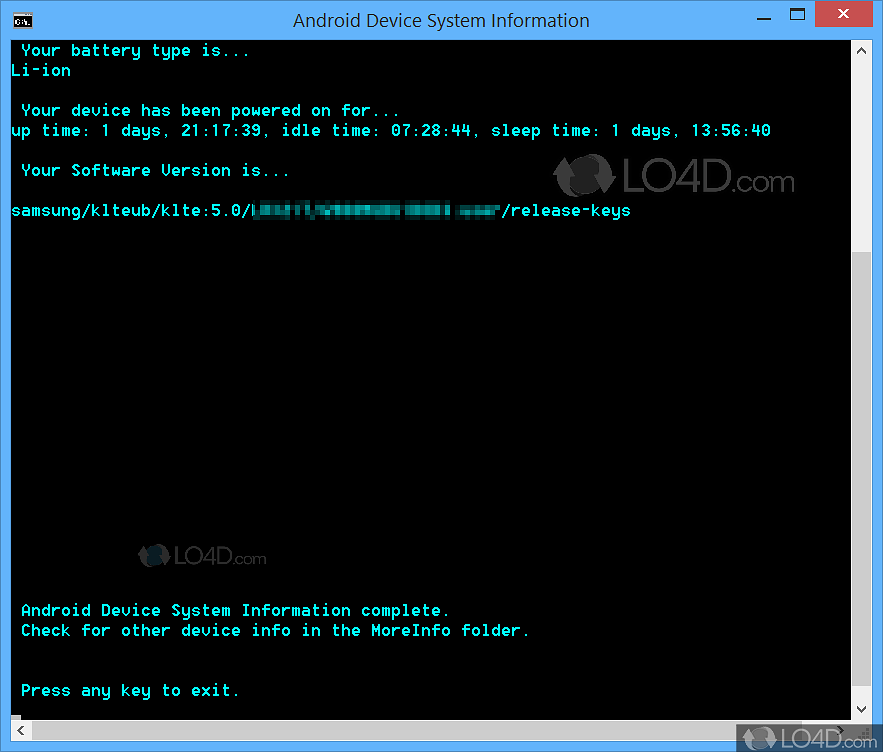The height and width of the screenshot is (752, 883).
Task: Close the console window
Action: coord(843,15)
